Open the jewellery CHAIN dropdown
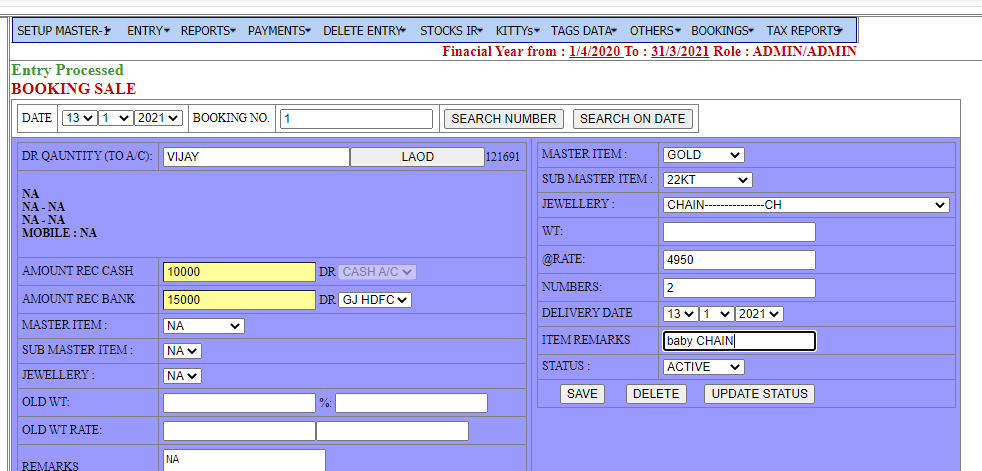This screenshot has height=471, width=982. 805,205
